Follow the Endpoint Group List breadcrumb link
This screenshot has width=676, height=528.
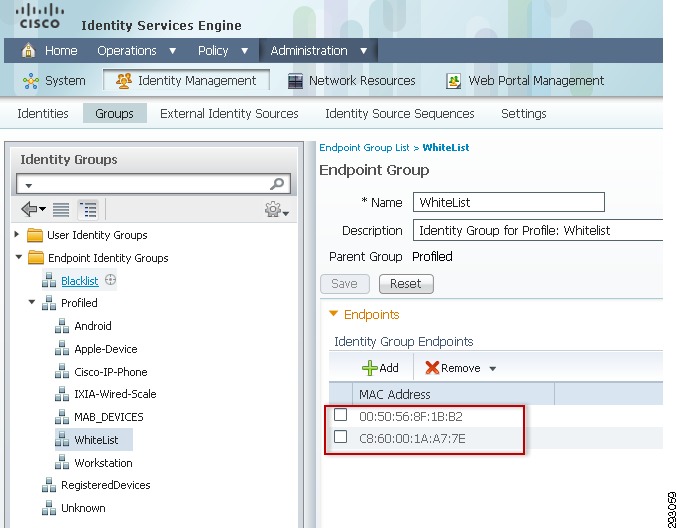coord(364,147)
